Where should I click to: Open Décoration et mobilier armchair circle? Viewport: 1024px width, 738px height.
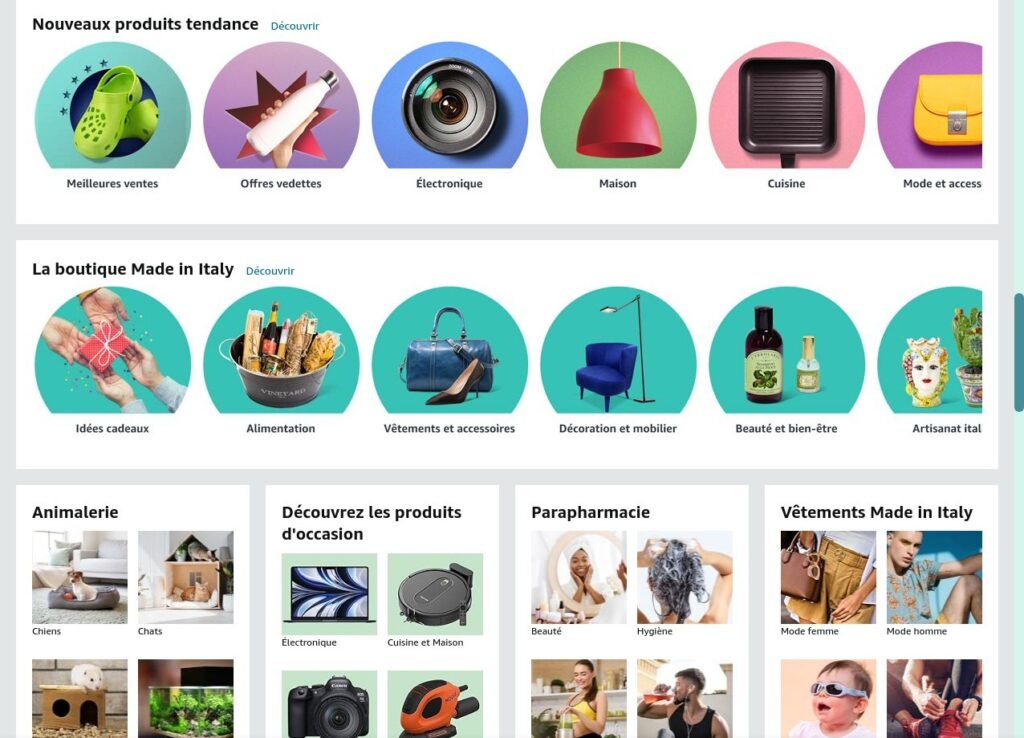click(x=618, y=350)
